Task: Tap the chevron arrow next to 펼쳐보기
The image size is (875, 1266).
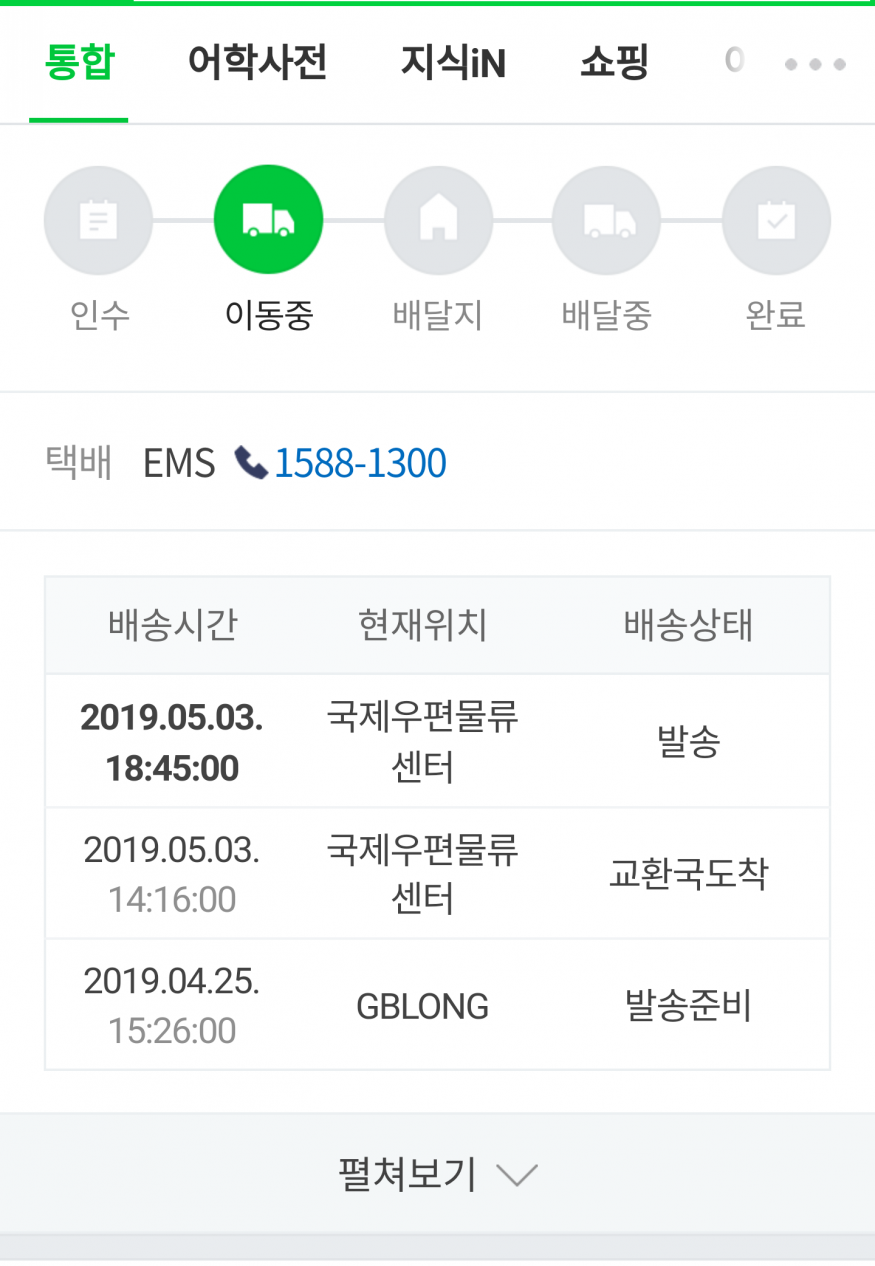Action: click(517, 1174)
